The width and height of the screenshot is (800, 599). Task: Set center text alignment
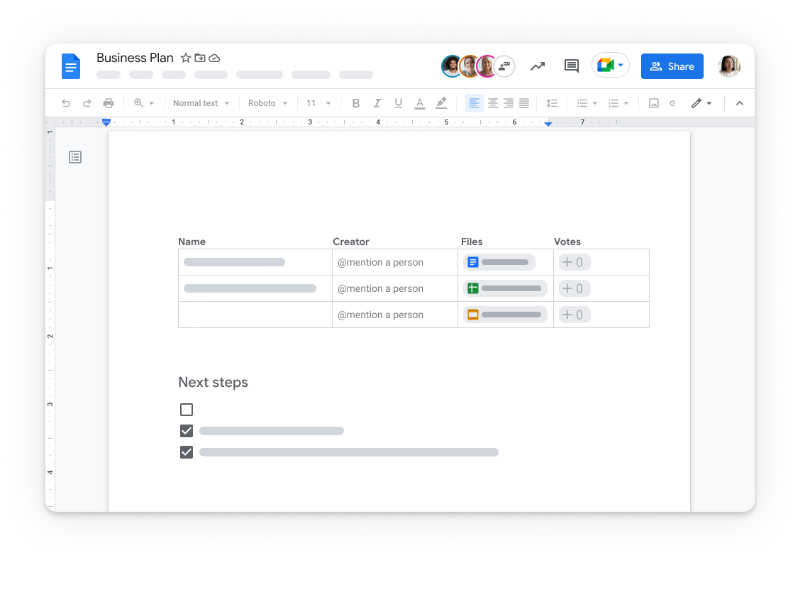(x=494, y=103)
